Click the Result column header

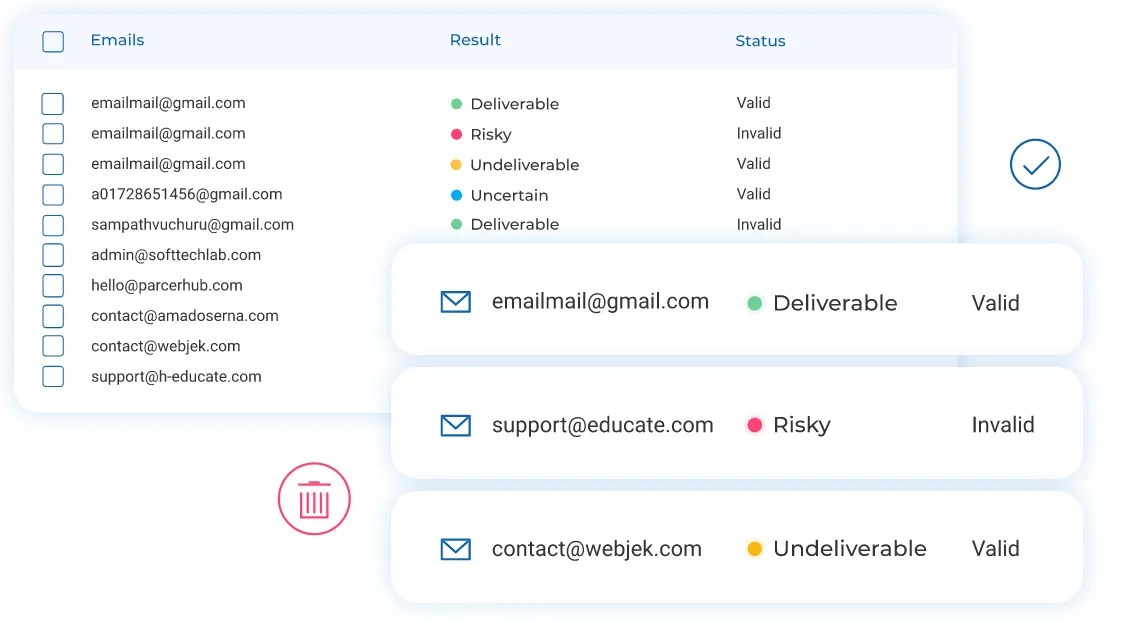(475, 40)
